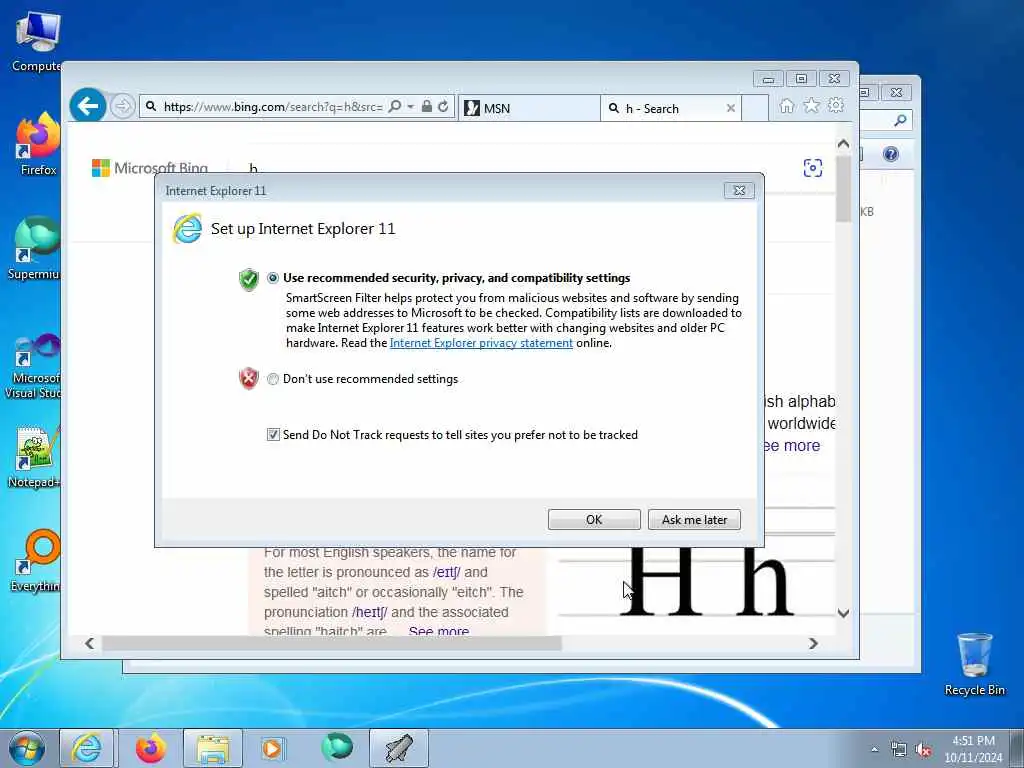Viewport: 1024px width, 768px height.
Task: Open Notepad++ desktop shortcut
Action: 36,457
